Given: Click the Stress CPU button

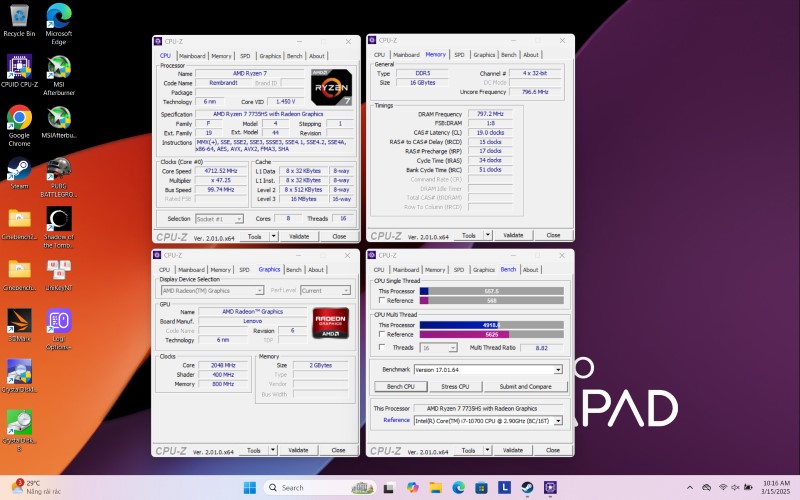Looking at the screenshot, I should 455,387.
